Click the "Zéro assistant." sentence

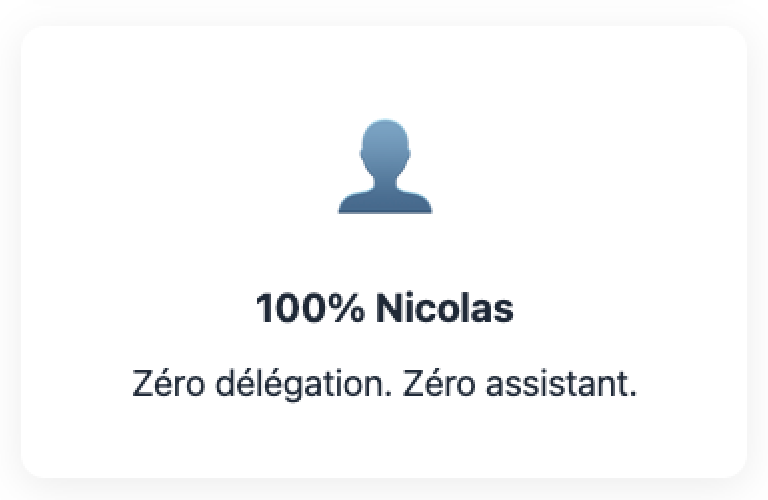click(520, 385)
